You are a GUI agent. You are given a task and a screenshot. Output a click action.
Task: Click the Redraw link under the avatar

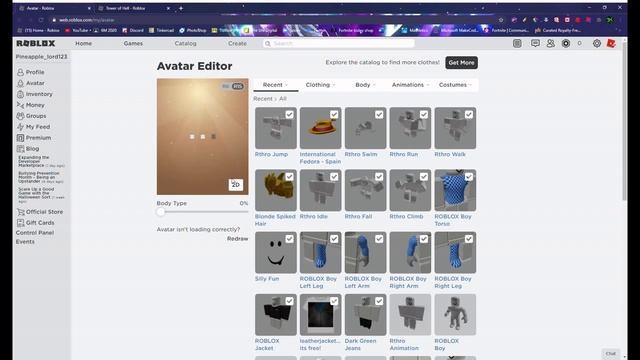point(238,239)
